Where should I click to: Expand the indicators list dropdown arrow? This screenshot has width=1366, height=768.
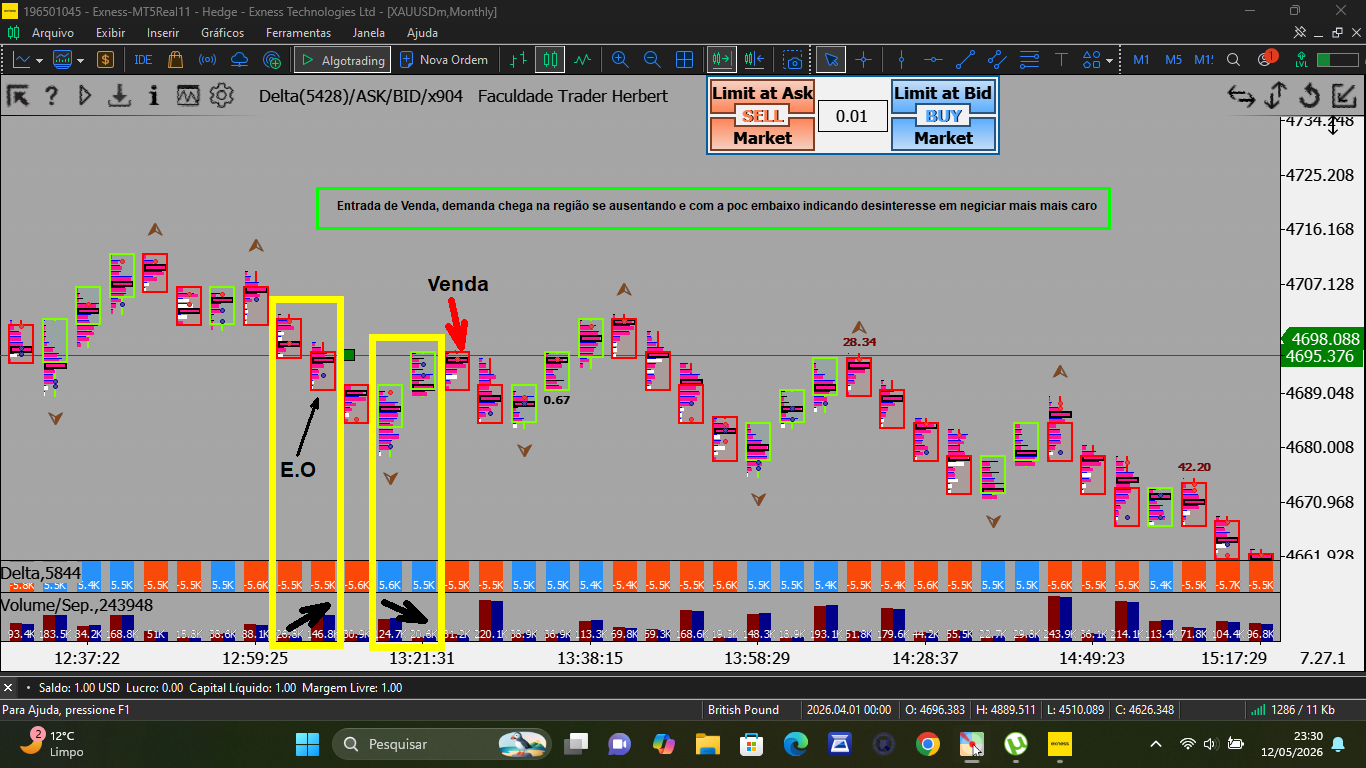click(x=80, y=60)
